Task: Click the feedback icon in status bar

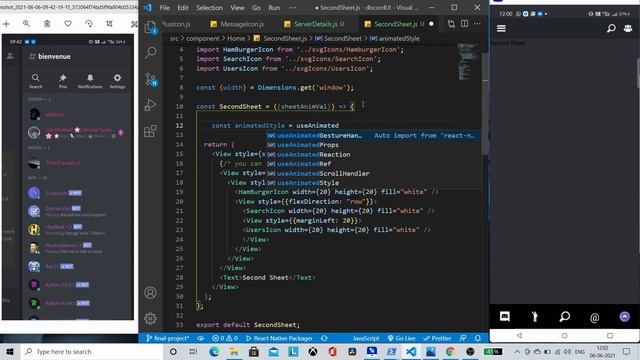Action: click(463, 338)
